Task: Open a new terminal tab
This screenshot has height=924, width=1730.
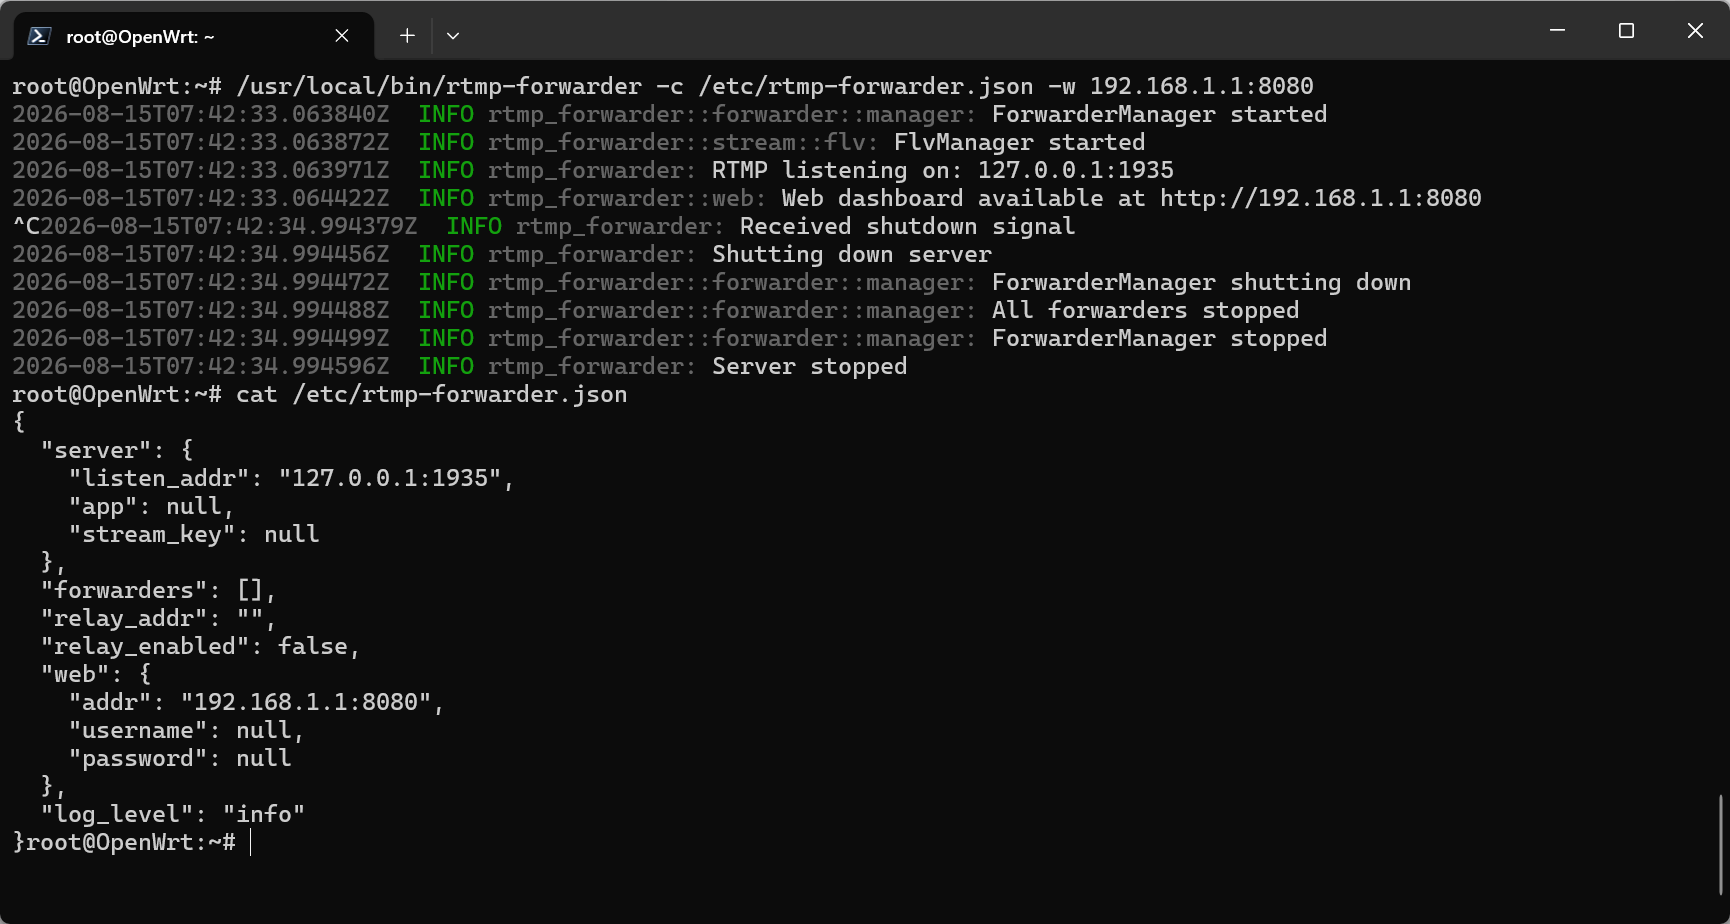Action: pyautogui.click(x=407, y=36)
